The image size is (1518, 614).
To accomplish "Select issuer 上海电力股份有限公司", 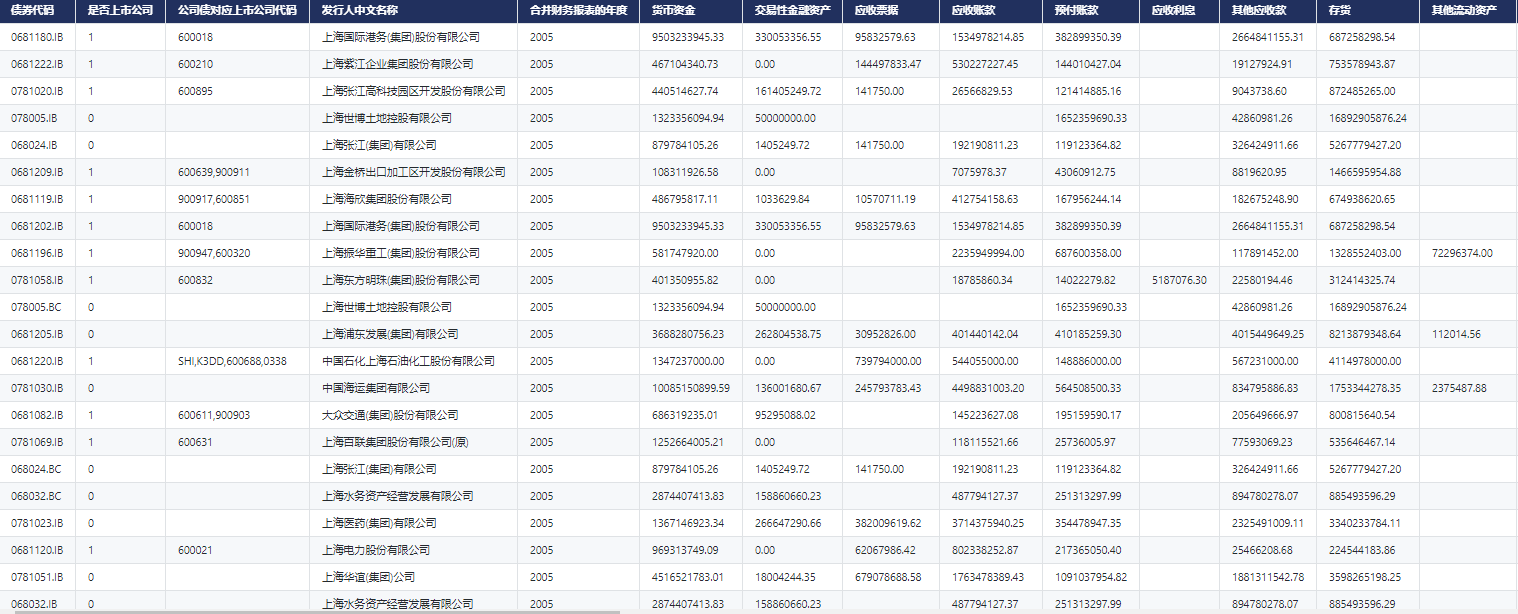I will (376, 550).
